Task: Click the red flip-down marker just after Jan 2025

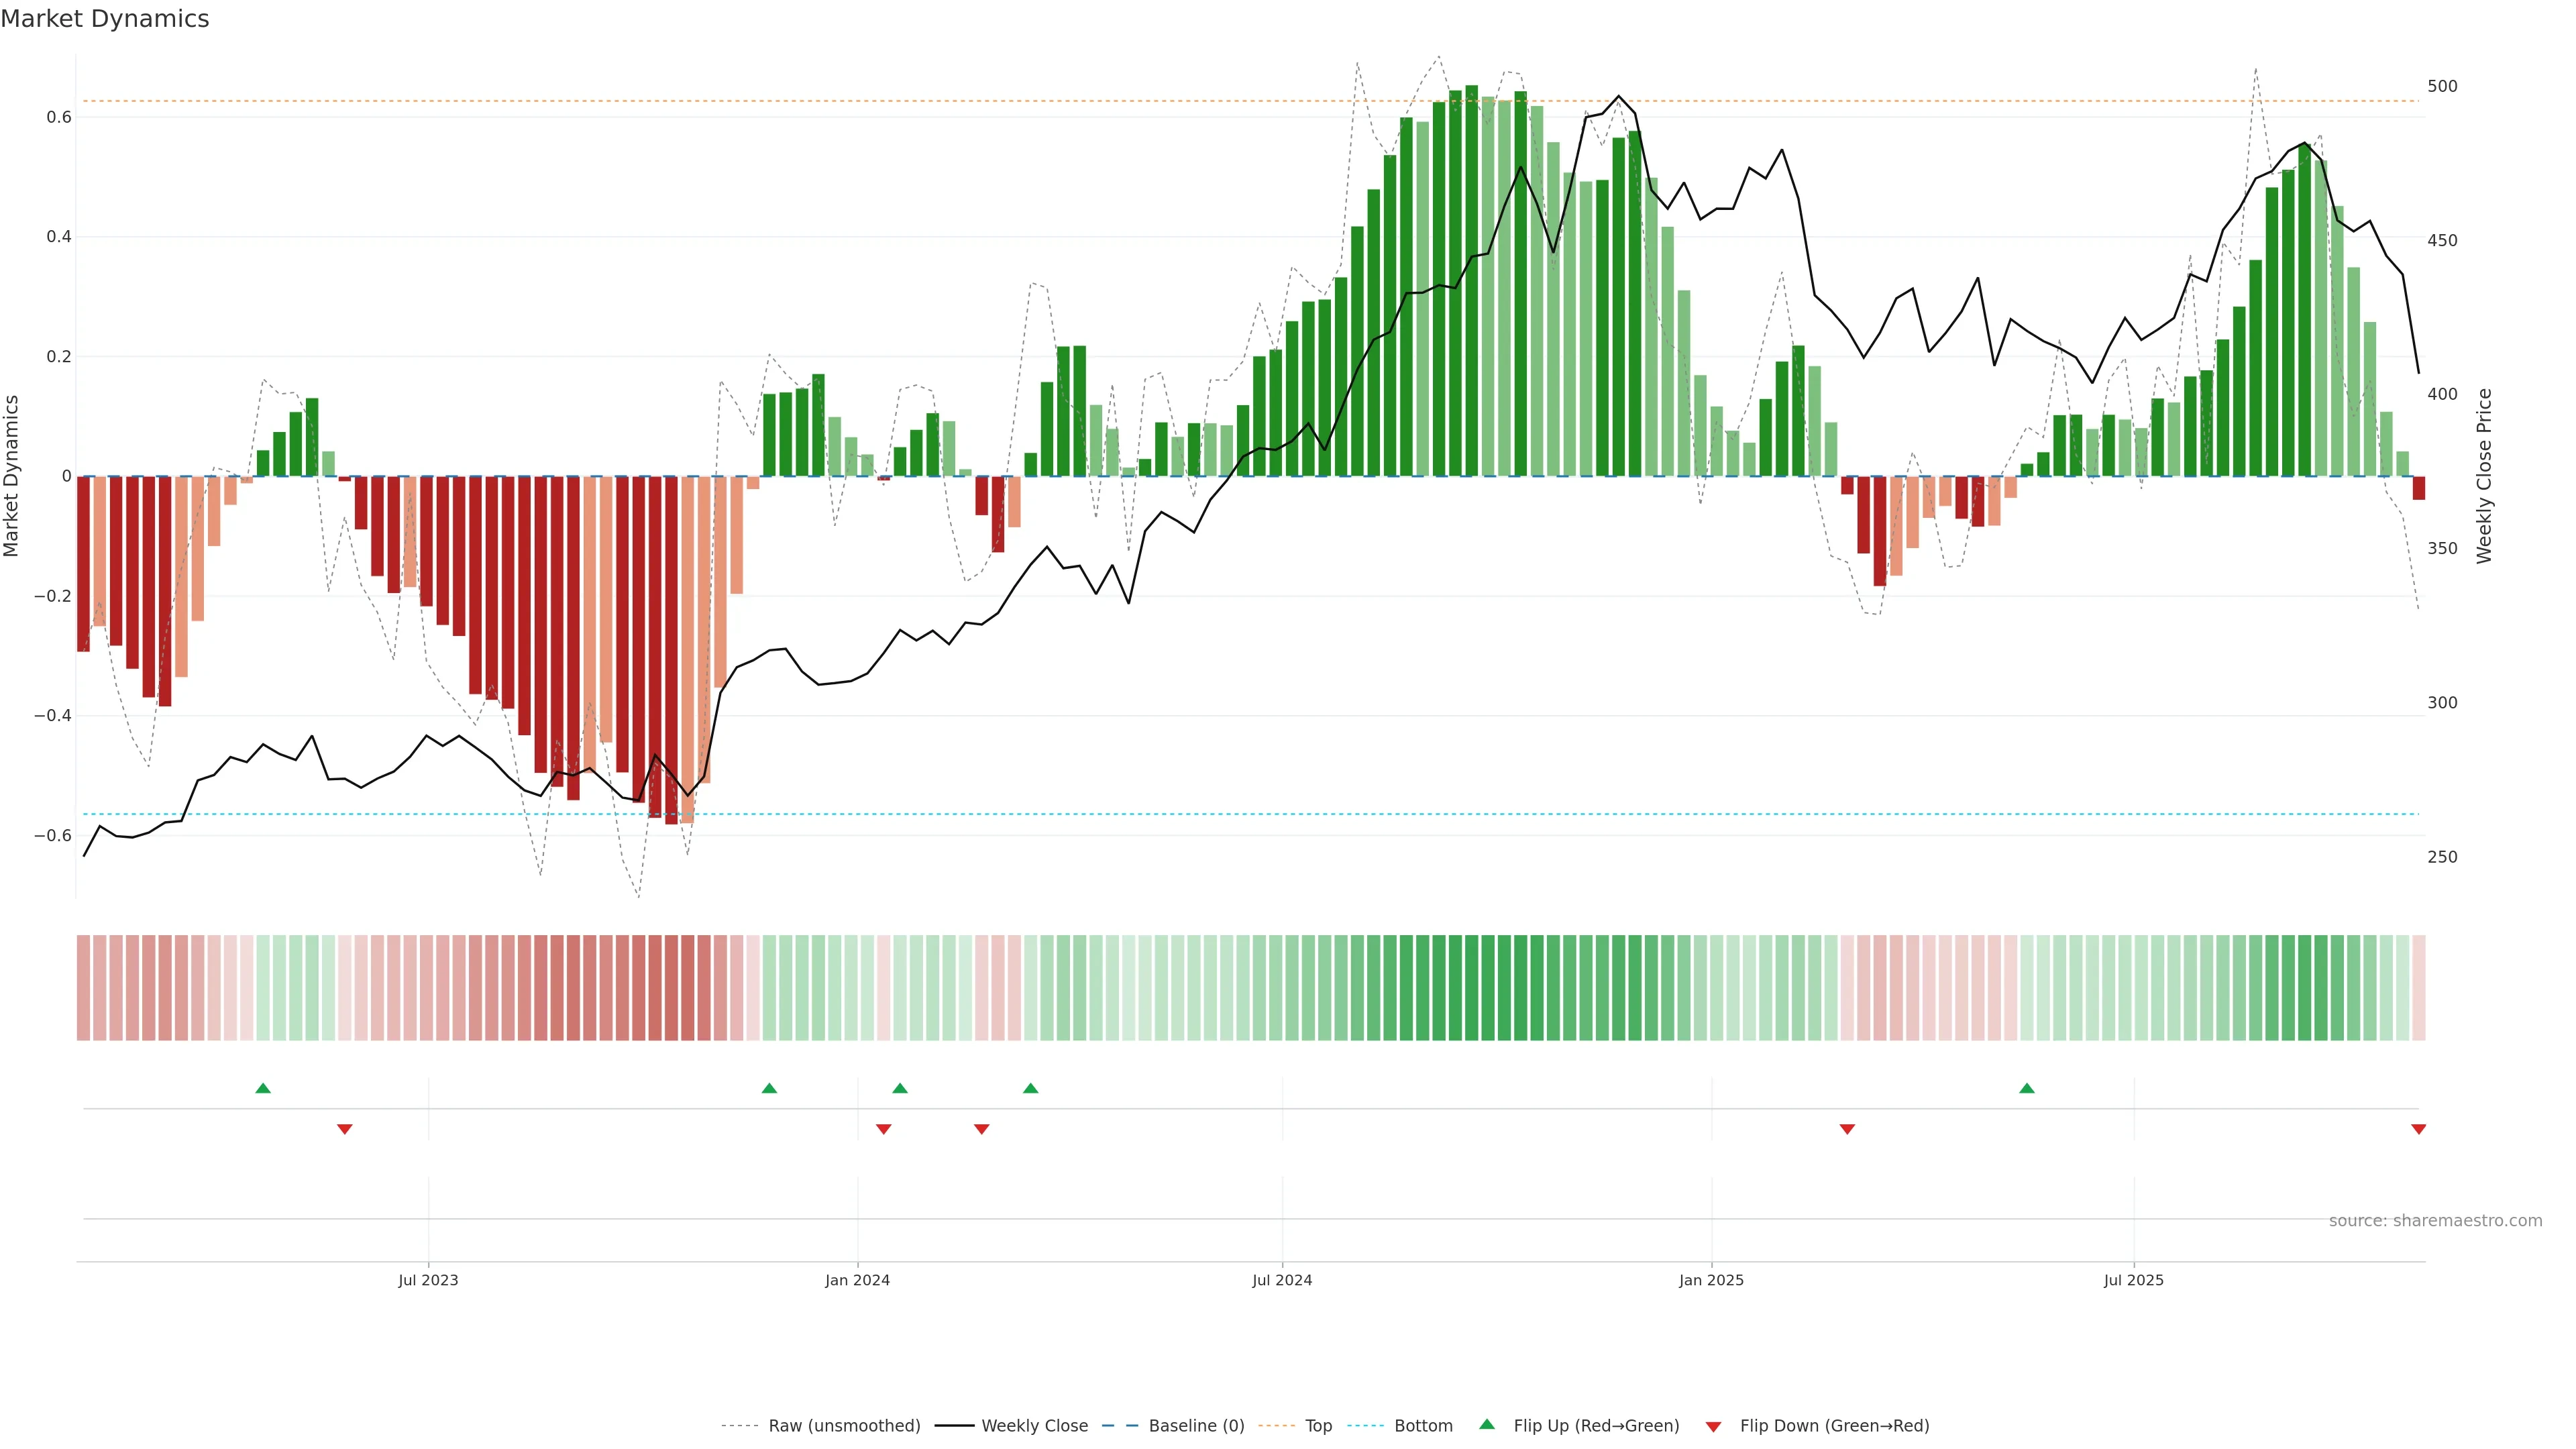Action: 1847,1129
